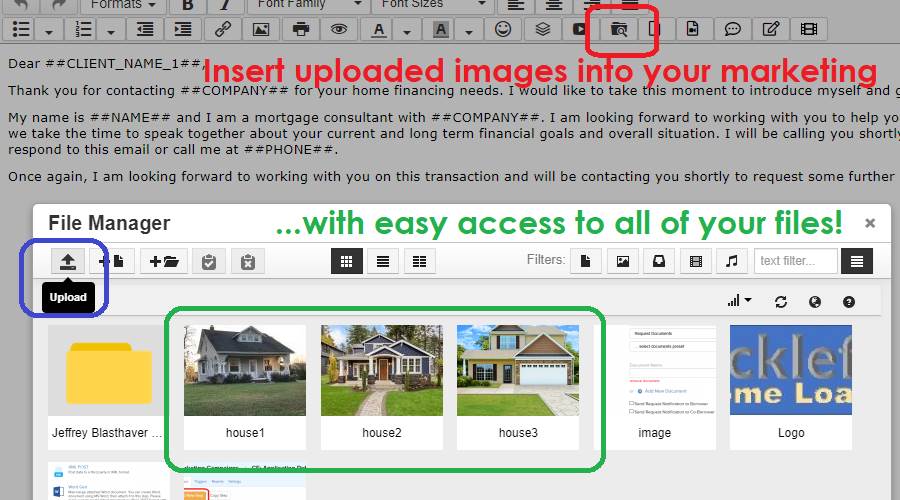The height and width of the screenshot is (500, 900).
Task: Open the sort order dropdown
Action: [739, 301]
